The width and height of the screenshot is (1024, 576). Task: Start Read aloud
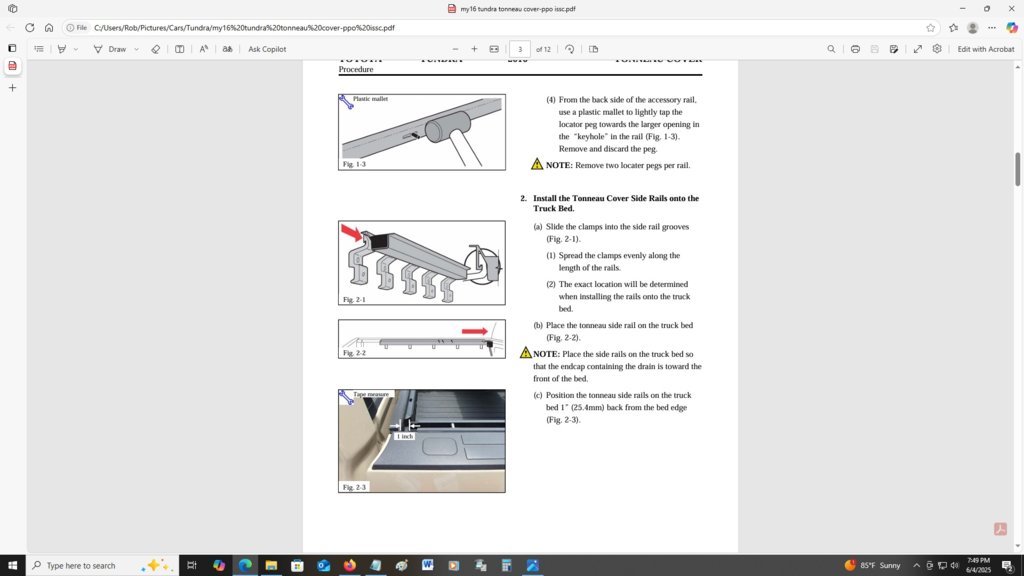[x=204, y=49]
